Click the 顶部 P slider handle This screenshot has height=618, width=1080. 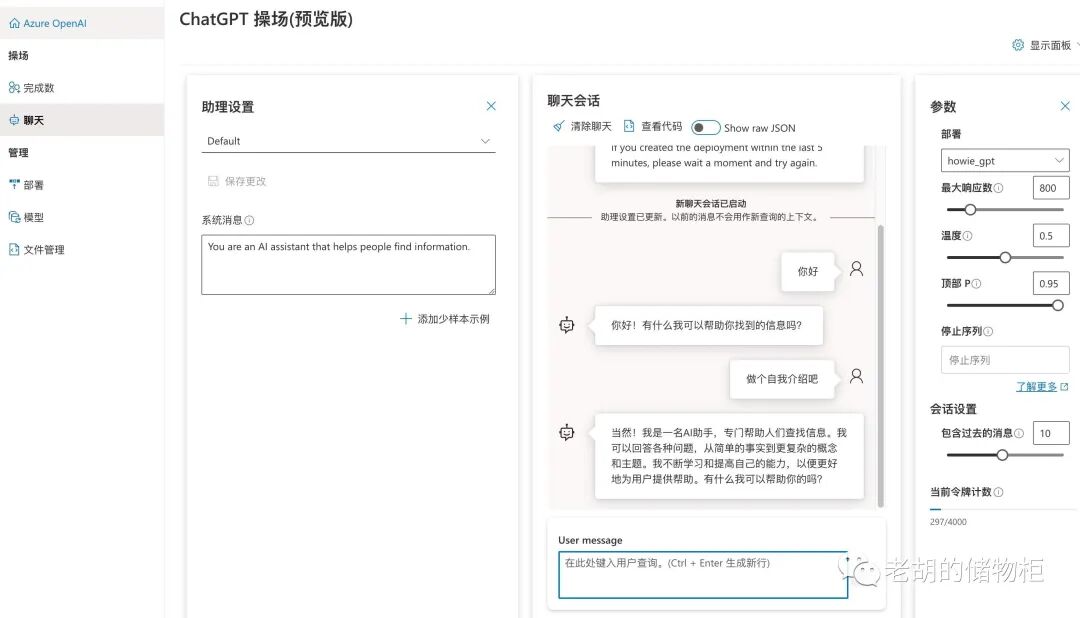(1058, 305)
